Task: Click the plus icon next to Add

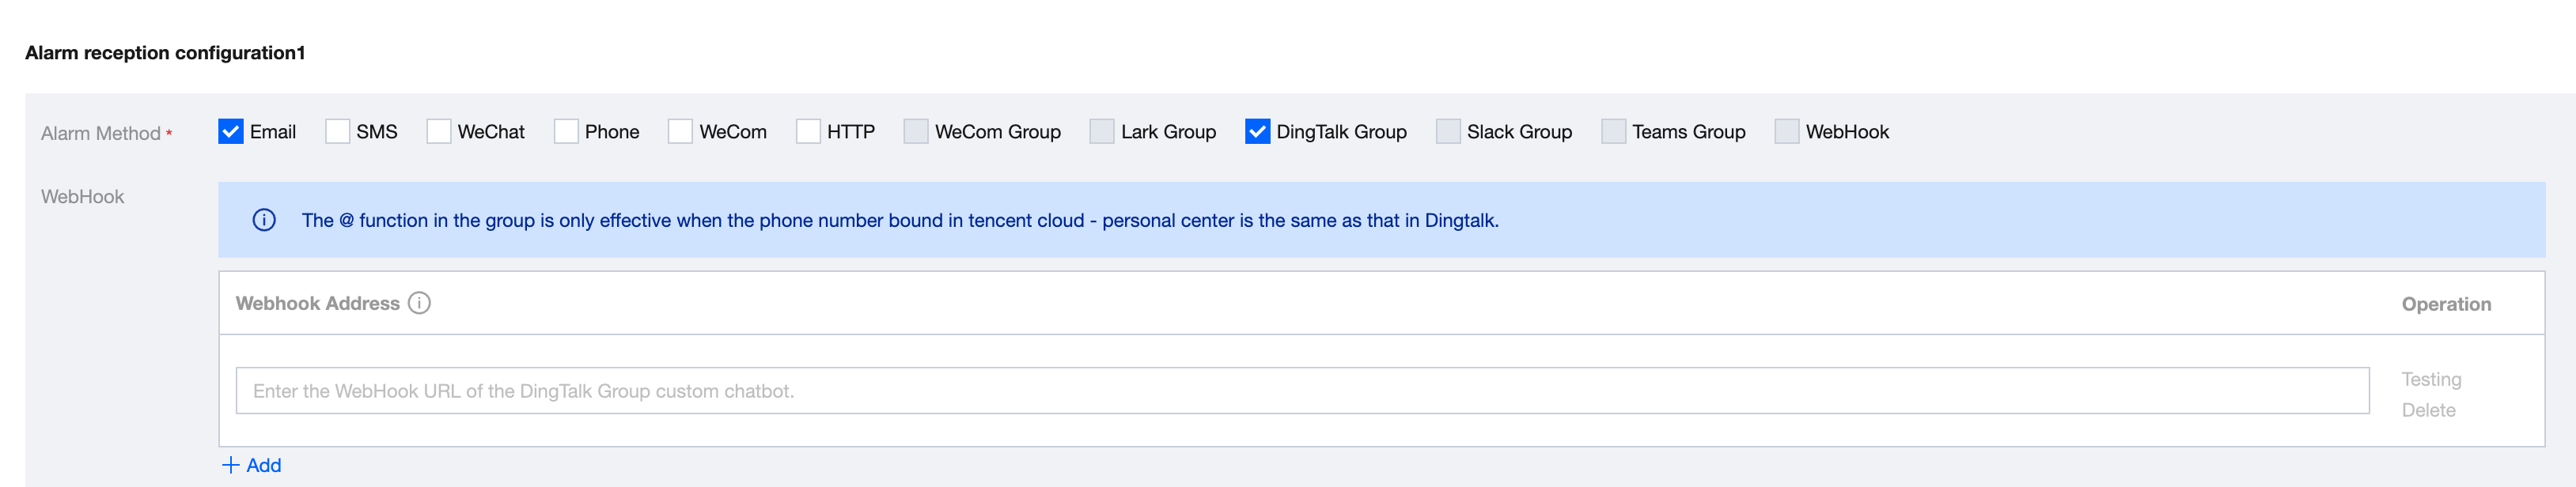Action: 231,465
